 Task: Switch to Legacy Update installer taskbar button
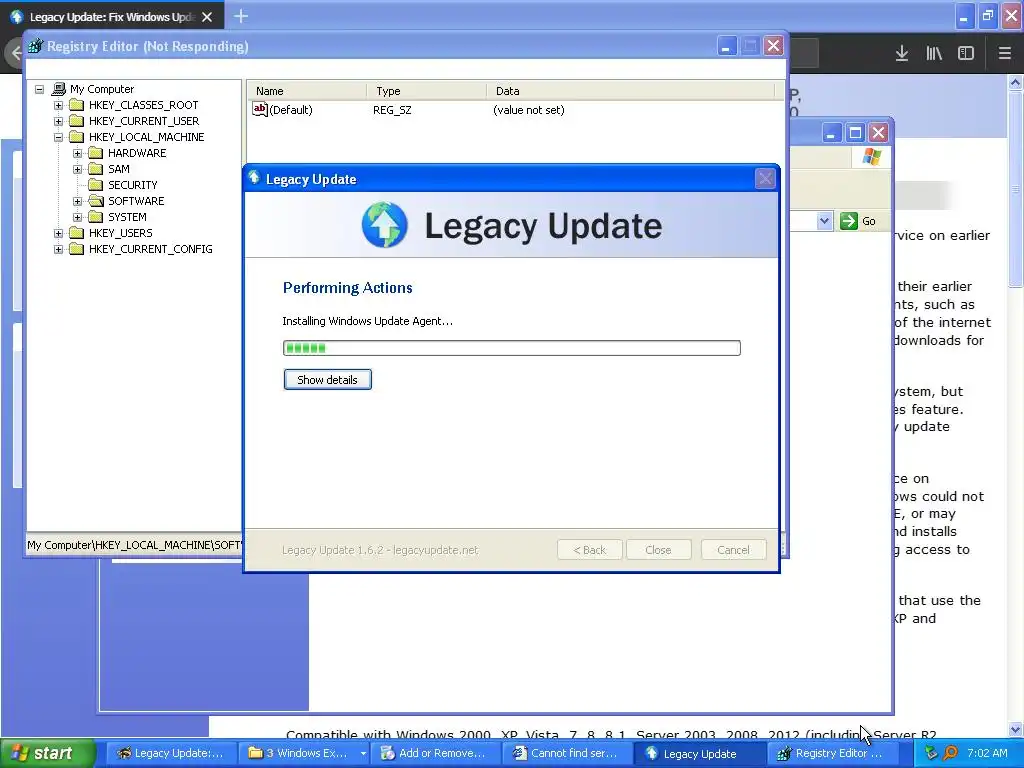699,753
